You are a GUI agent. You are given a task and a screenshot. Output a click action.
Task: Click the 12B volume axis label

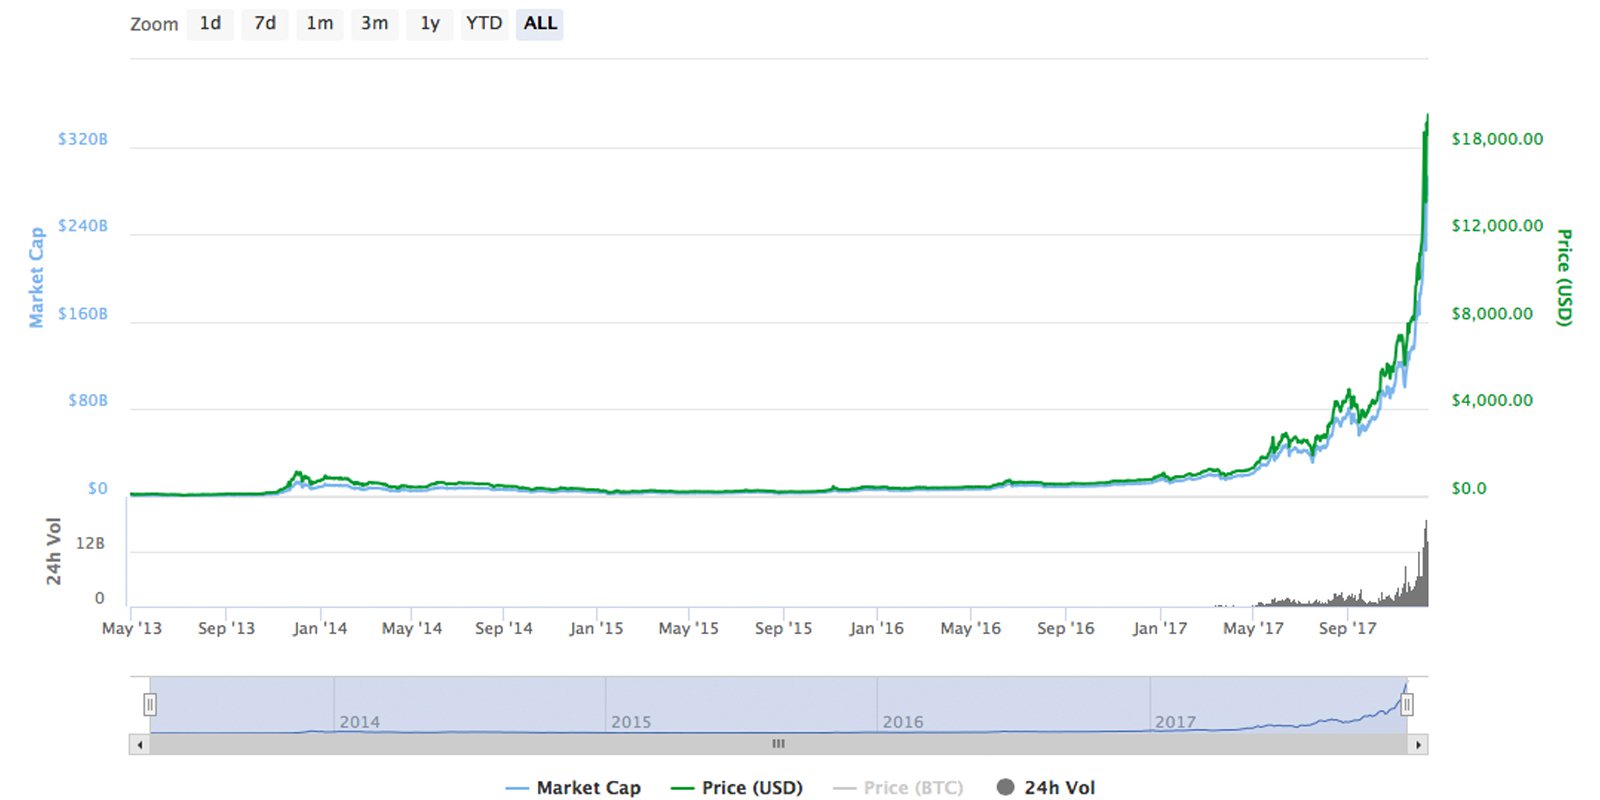click(x=90, y=544)
